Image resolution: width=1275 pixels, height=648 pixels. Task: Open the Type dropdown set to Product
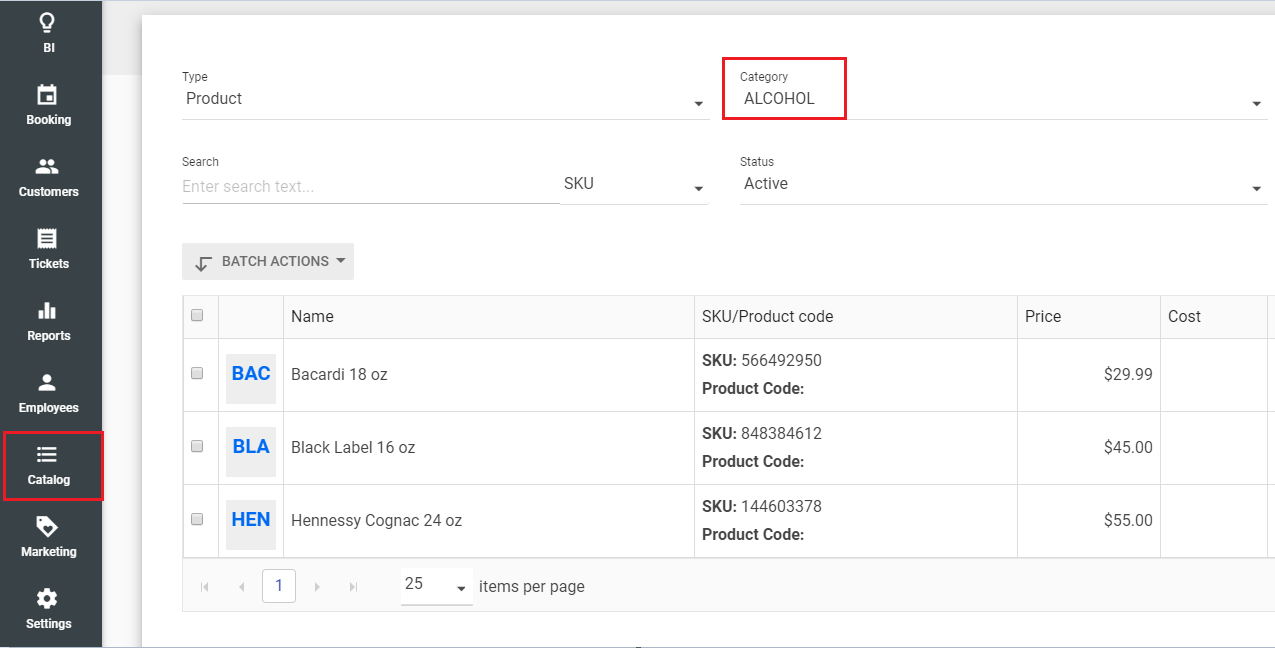tap(445, 99)
